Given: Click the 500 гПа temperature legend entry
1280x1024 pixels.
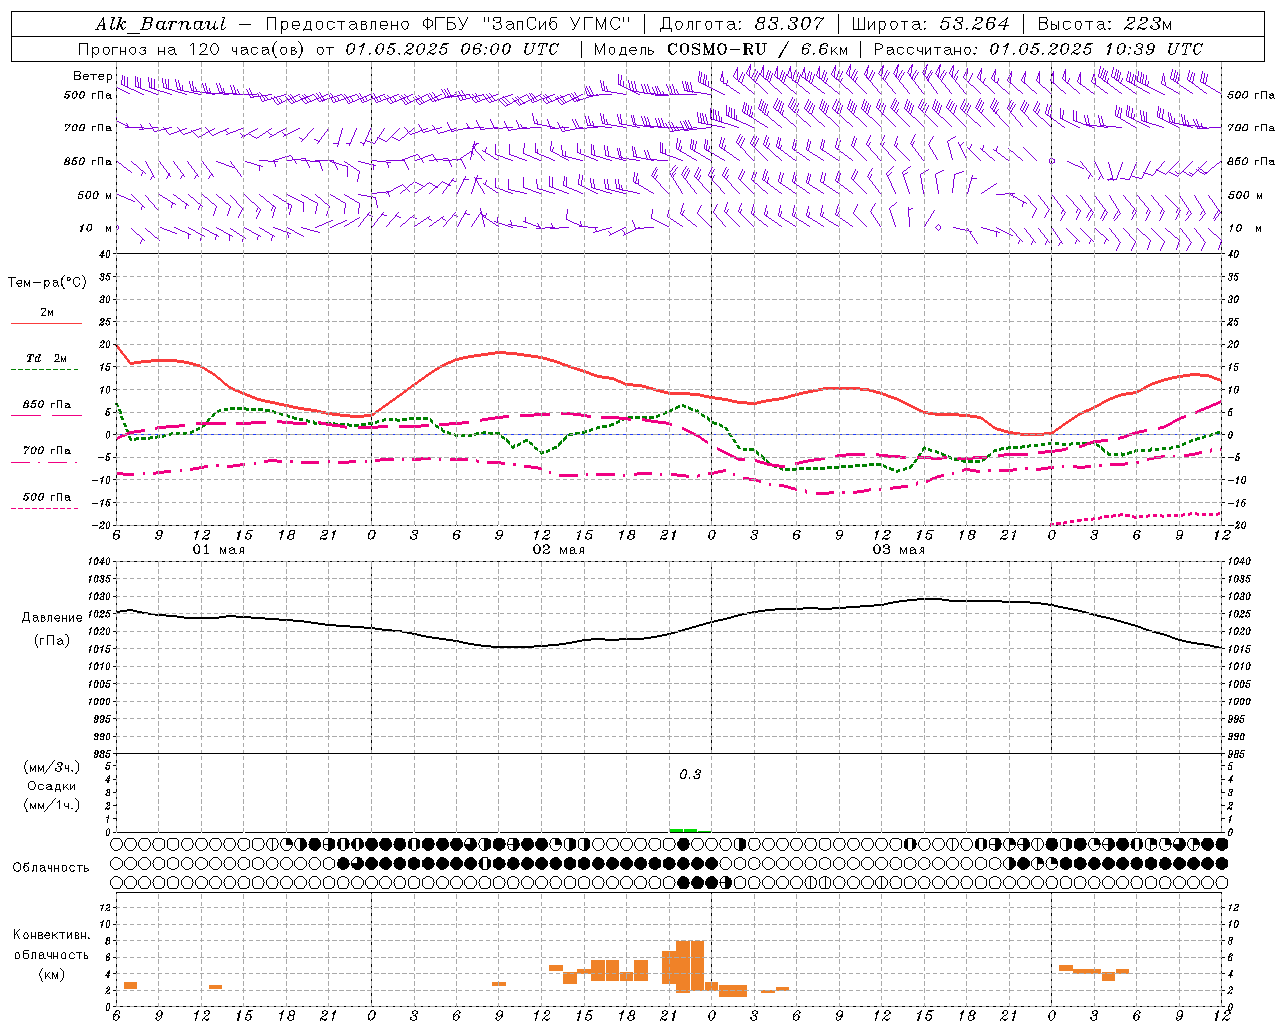Looking at the screenshot, I should coord(47,497).
